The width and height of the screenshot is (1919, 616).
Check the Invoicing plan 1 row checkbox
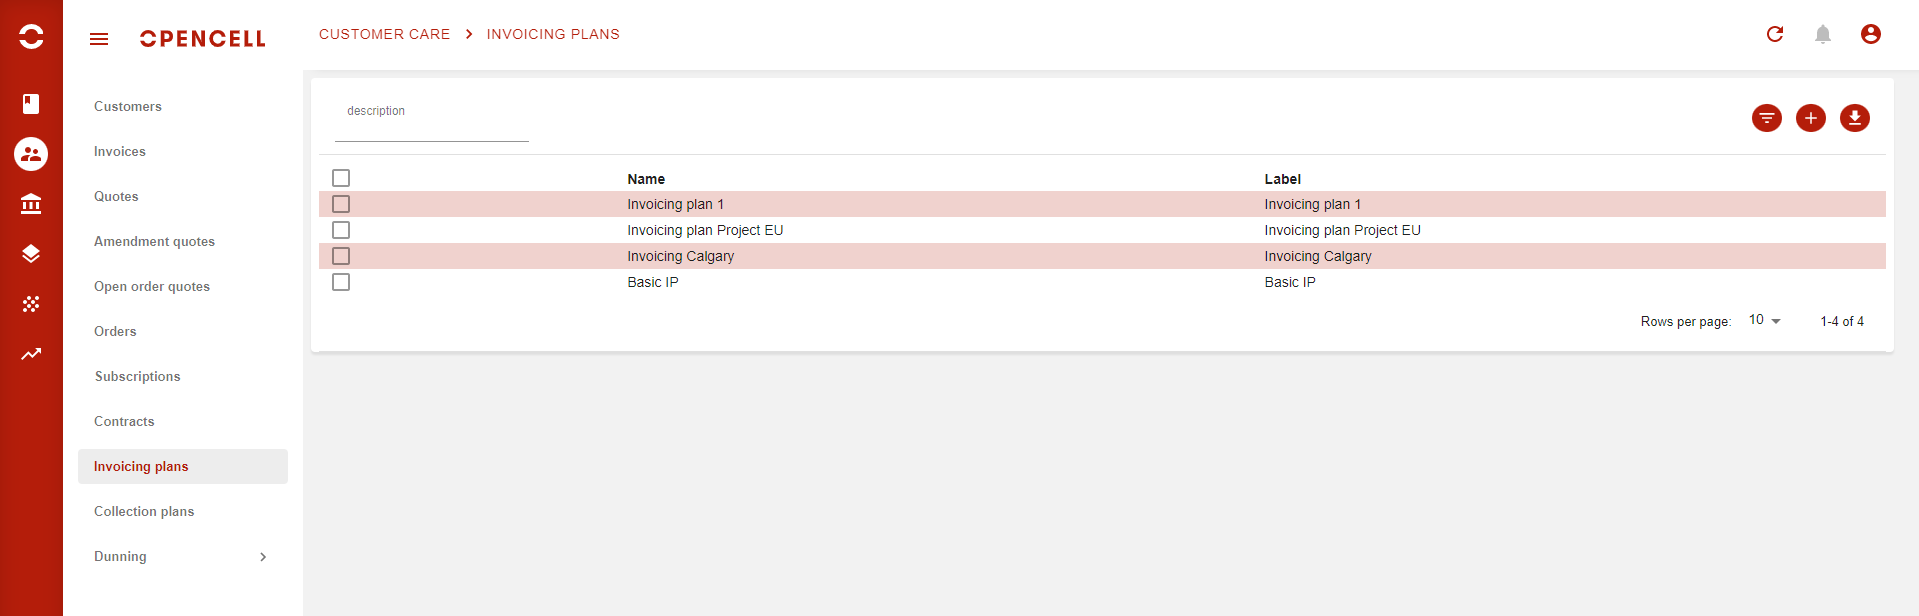pos(341,204)
